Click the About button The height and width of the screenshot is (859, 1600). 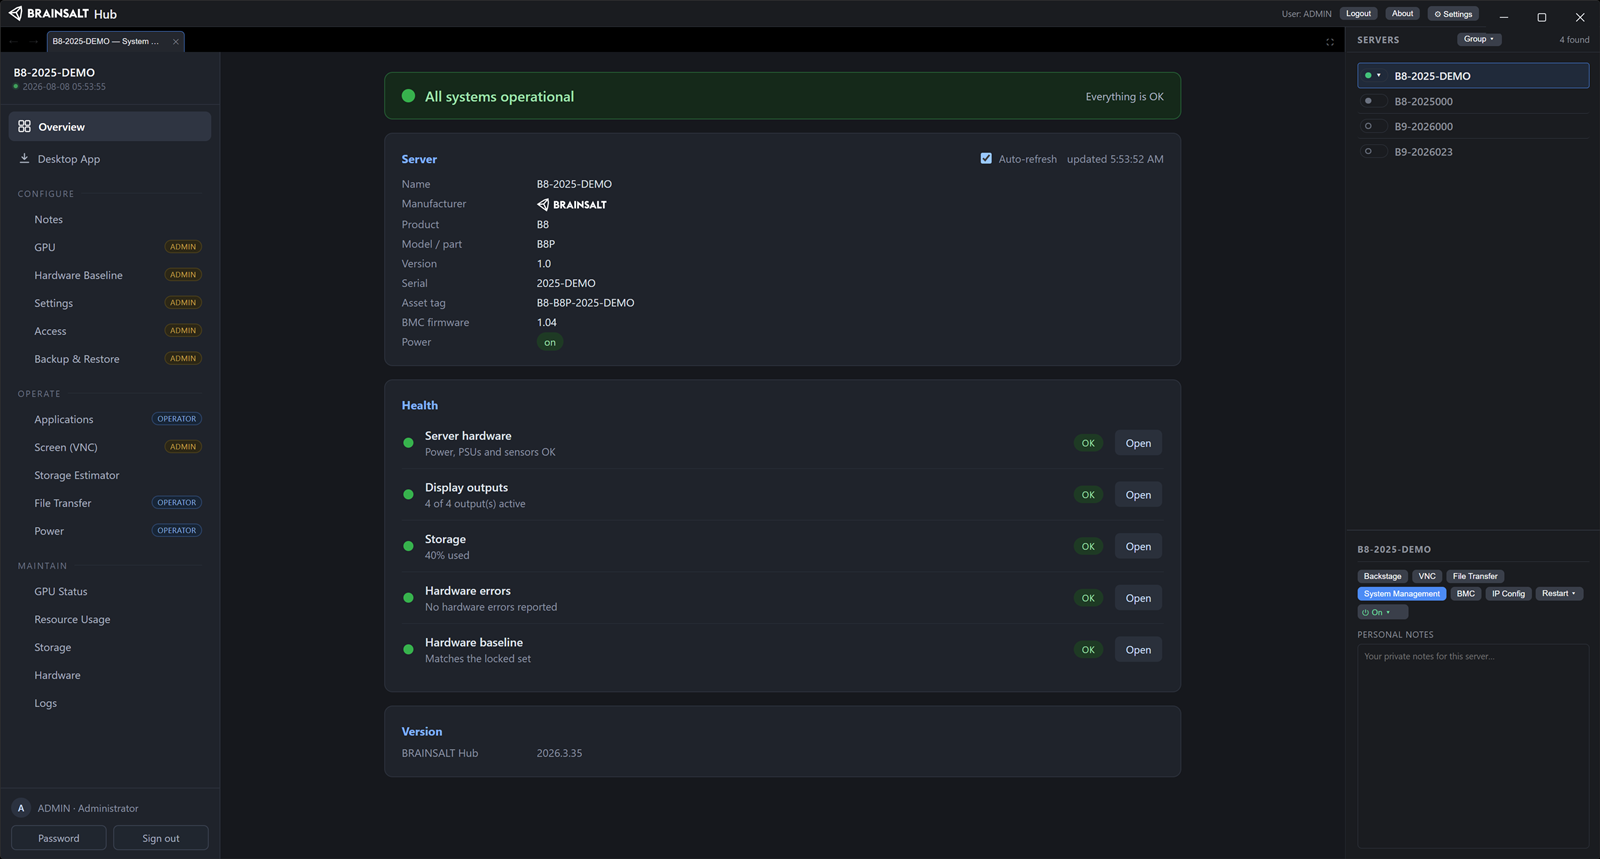[1403, 13]
